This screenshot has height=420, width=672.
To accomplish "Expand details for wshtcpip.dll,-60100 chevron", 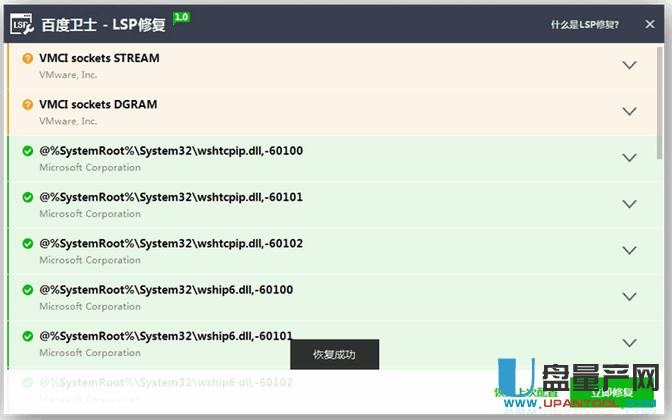I will coord(629,158).
